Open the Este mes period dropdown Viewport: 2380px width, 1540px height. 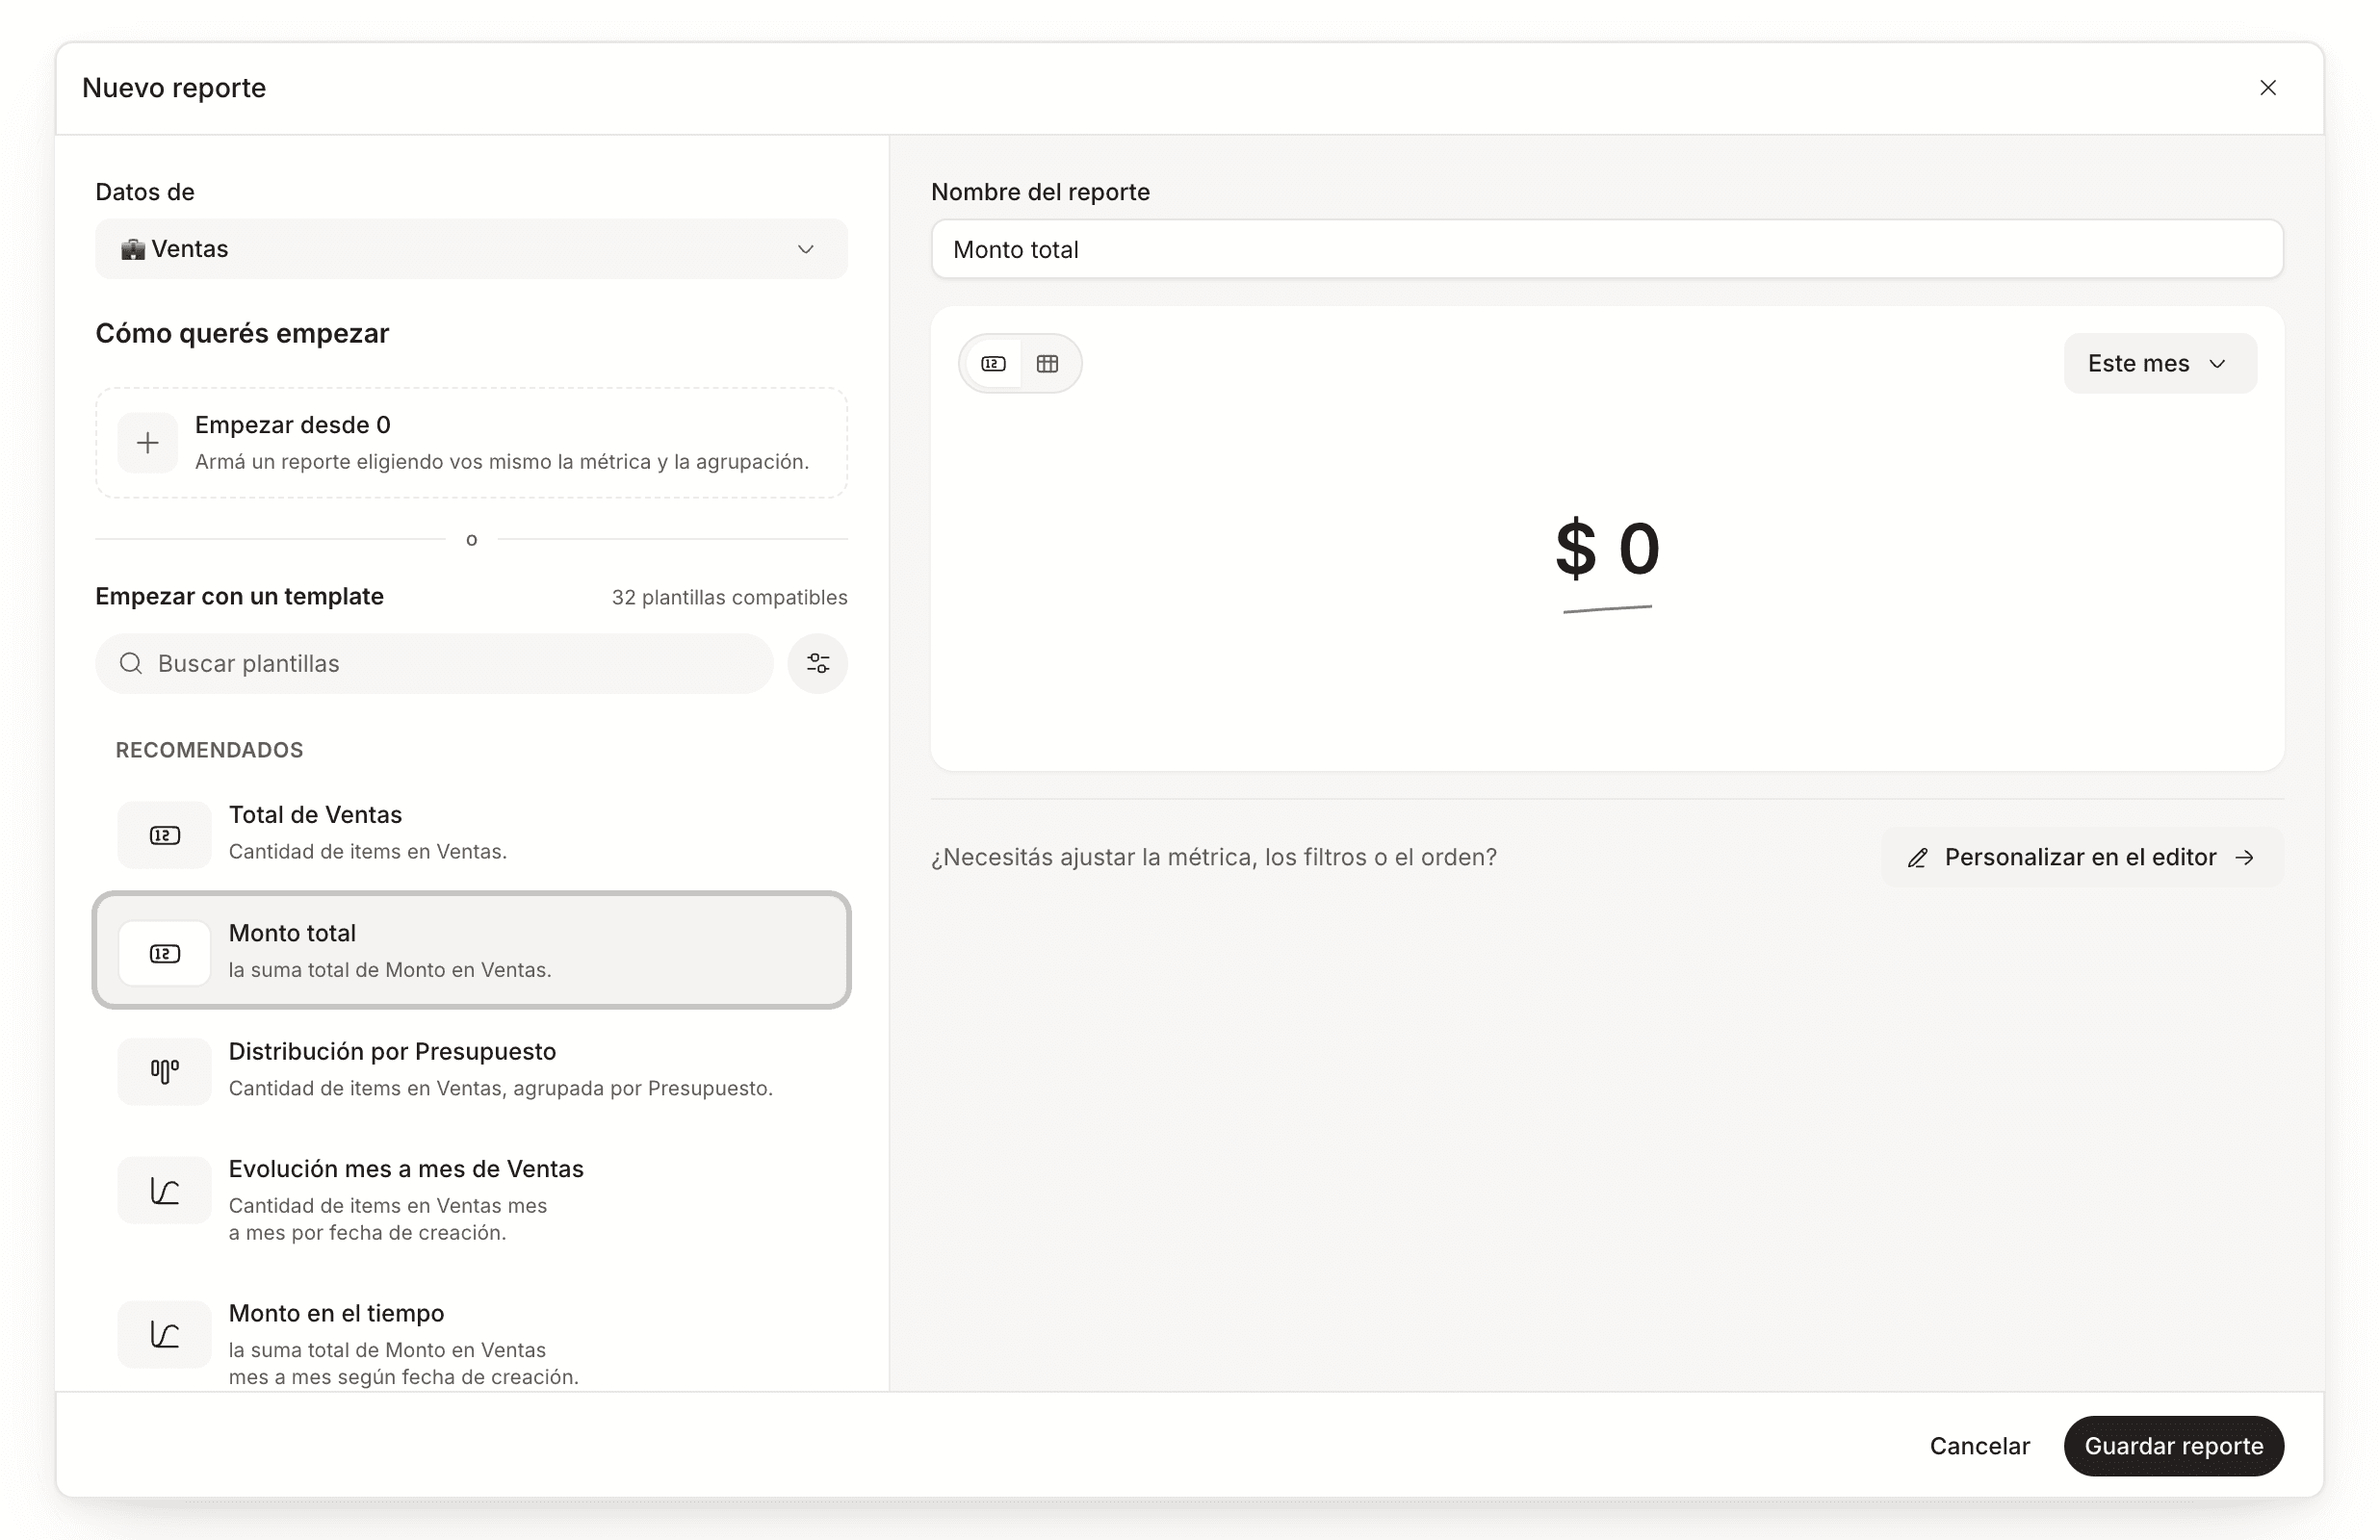pos(2160,363)
